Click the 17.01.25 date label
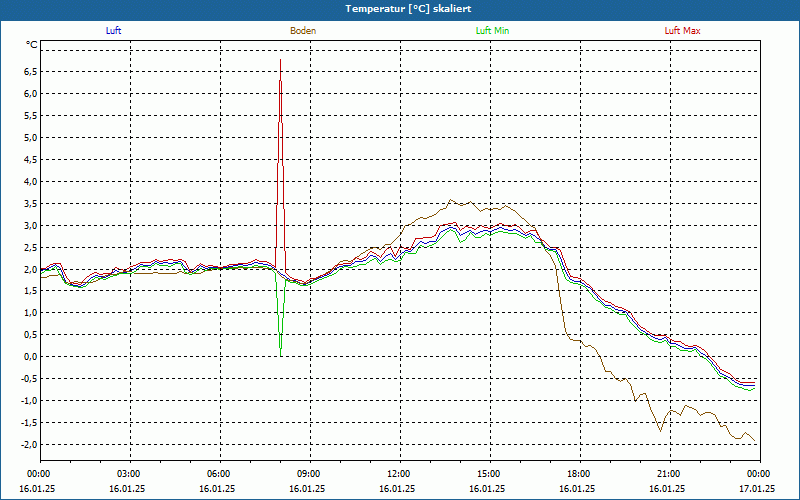Image resolution: width=800 pixels, height=500 pixels. tap(757, 488)
